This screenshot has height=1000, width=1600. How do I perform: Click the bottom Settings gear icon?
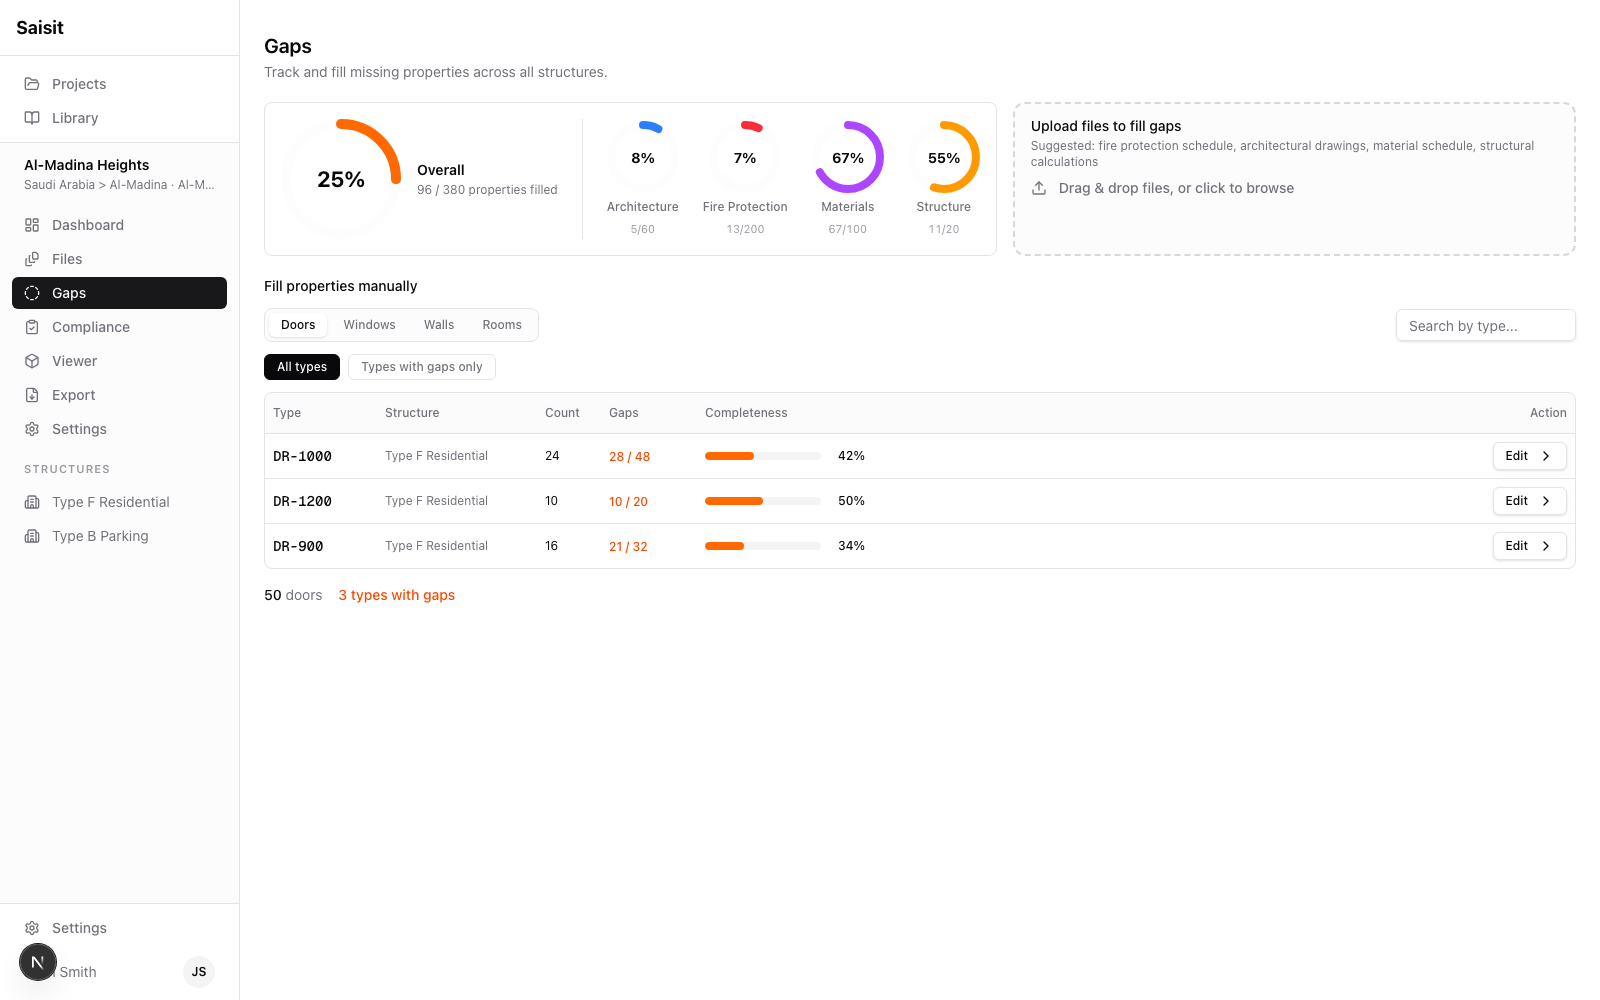[32, 928]
